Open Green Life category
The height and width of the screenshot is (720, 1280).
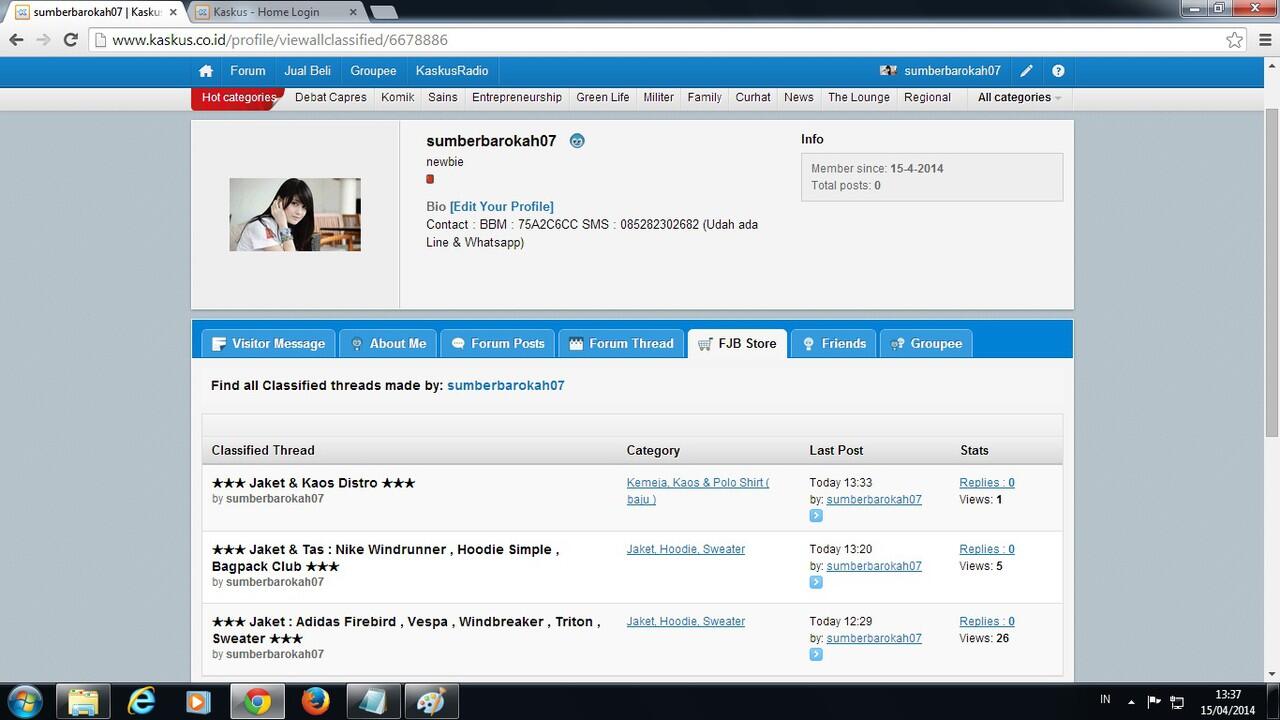tap(603, 97)
